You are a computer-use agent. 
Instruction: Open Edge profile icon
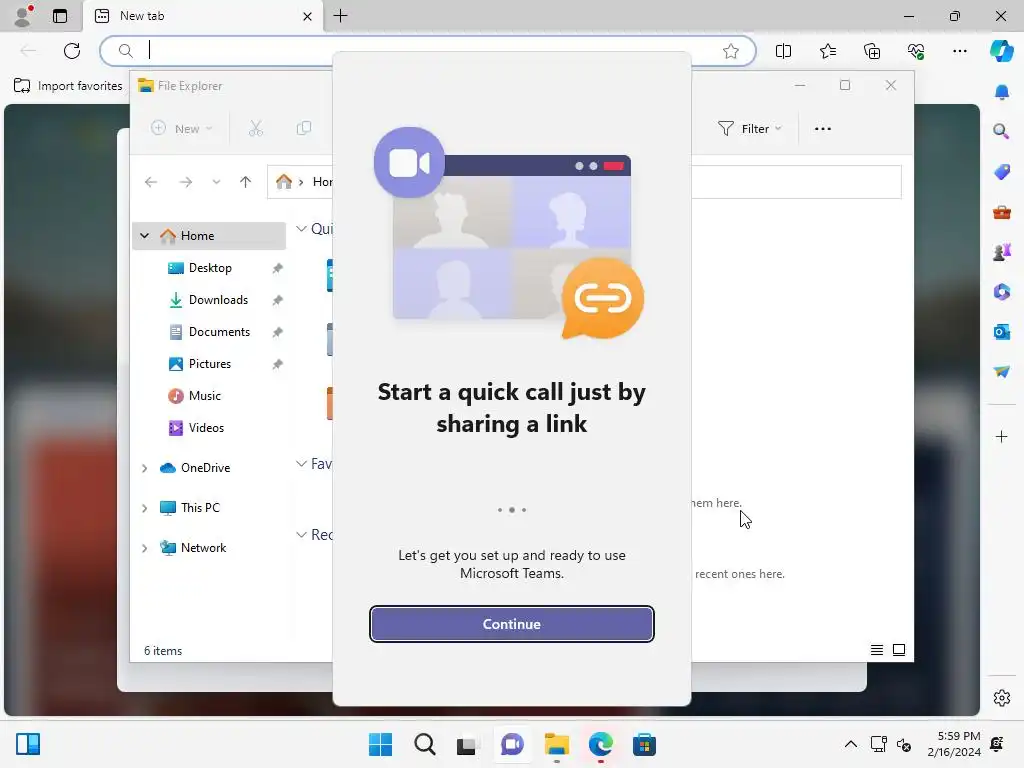point(24,16)
